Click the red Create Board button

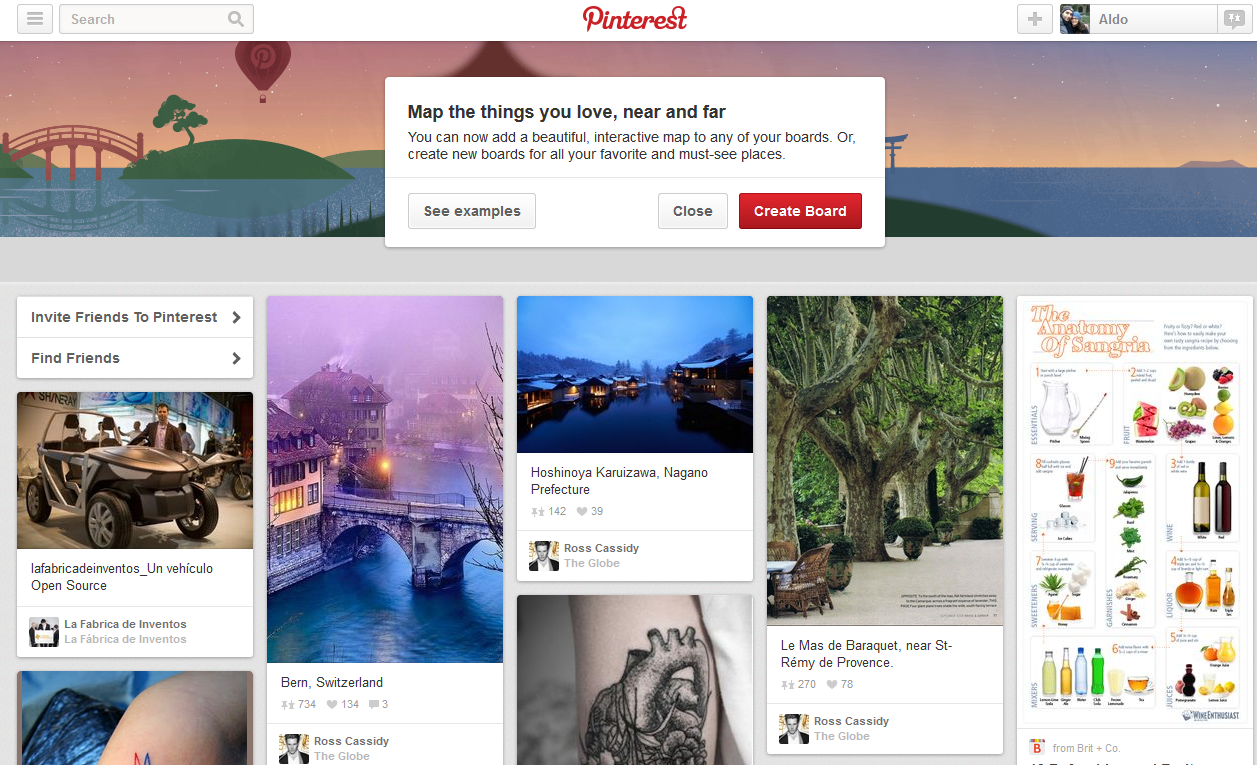pos(800,211)
